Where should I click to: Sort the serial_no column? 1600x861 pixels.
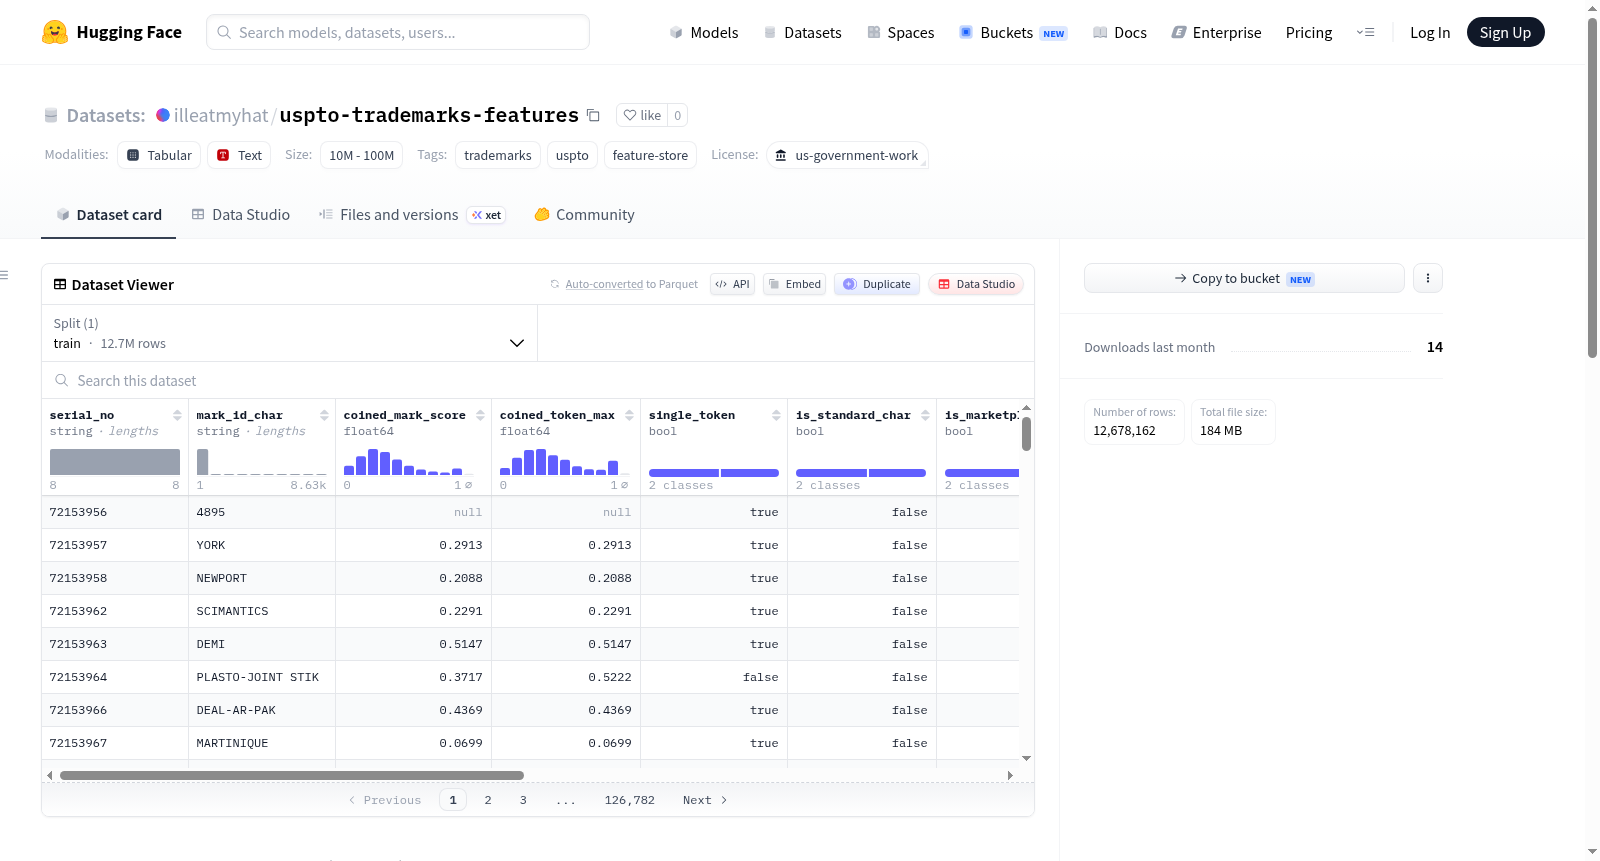point(177,415)
